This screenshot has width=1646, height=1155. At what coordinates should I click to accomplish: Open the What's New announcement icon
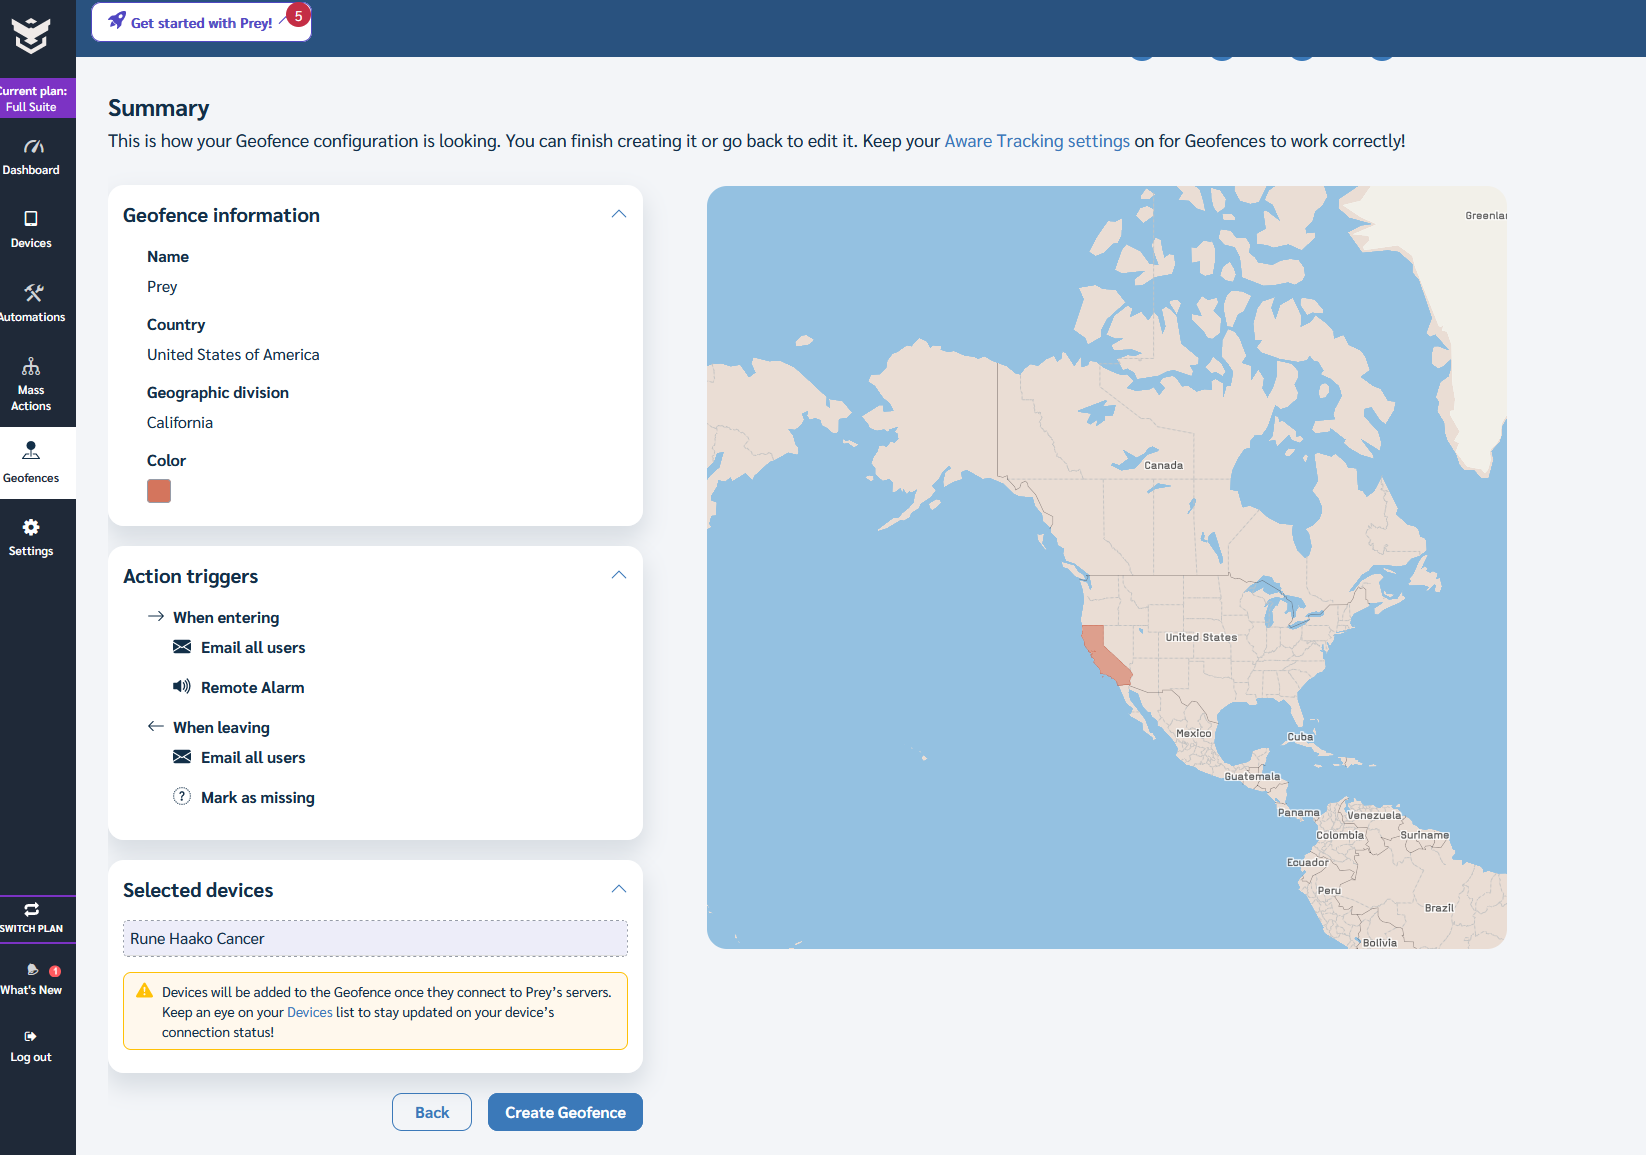point(32,970)
